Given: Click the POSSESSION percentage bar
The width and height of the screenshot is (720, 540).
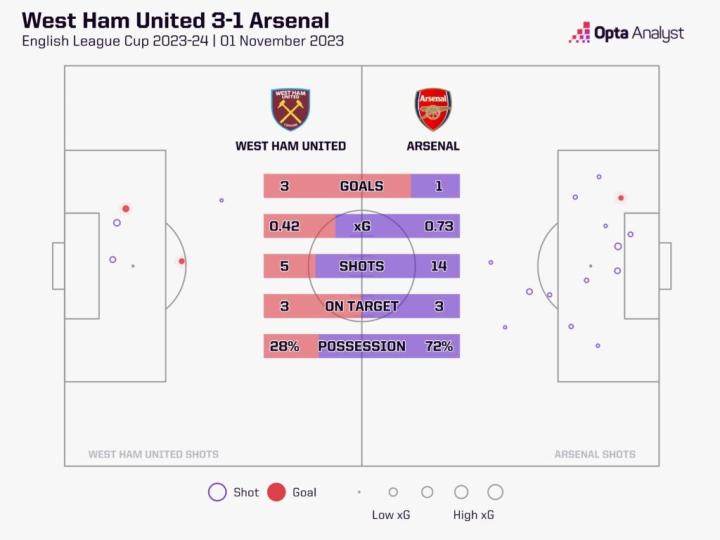Looking at the screenshot, I should [361, 346].
